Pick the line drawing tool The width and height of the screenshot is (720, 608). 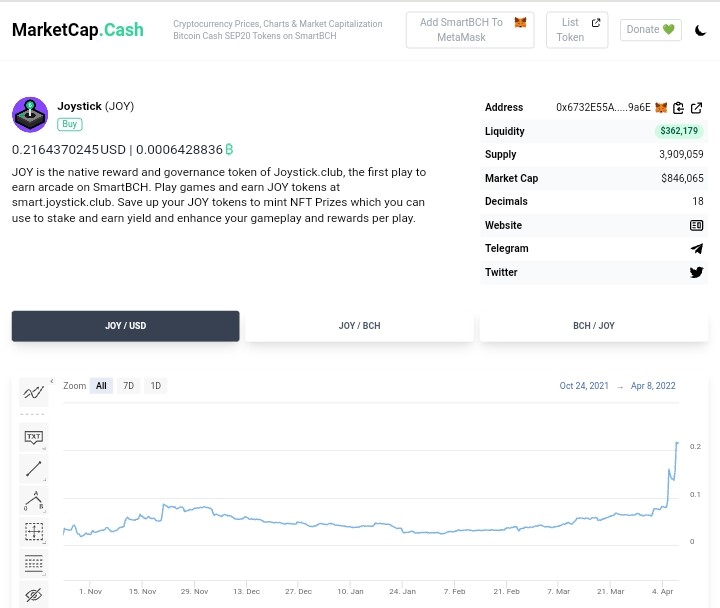pyautogui.click(x=34, y=469)
